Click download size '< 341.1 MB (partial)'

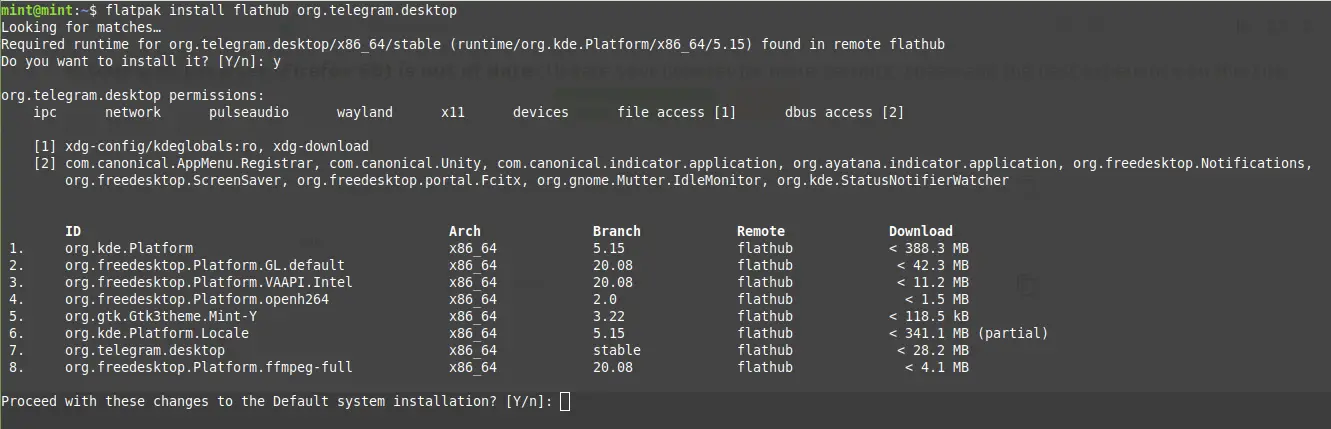tap(969, 333)
